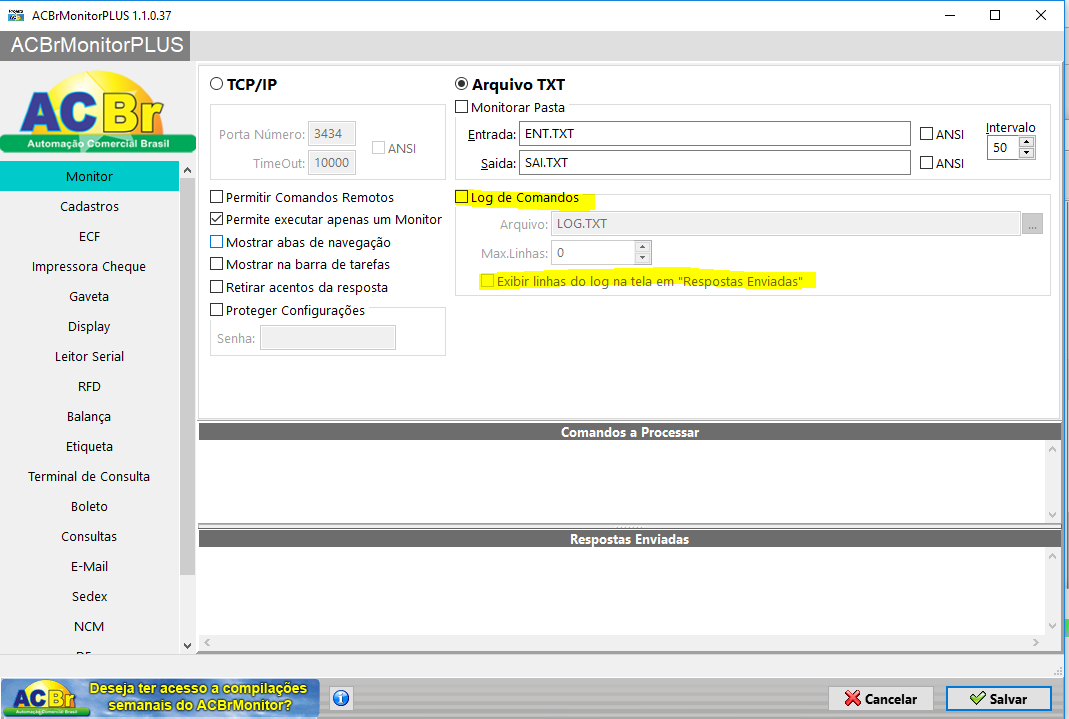Click the blue information icon
This screenshot has height=719, width=1069.
point(341,698)
